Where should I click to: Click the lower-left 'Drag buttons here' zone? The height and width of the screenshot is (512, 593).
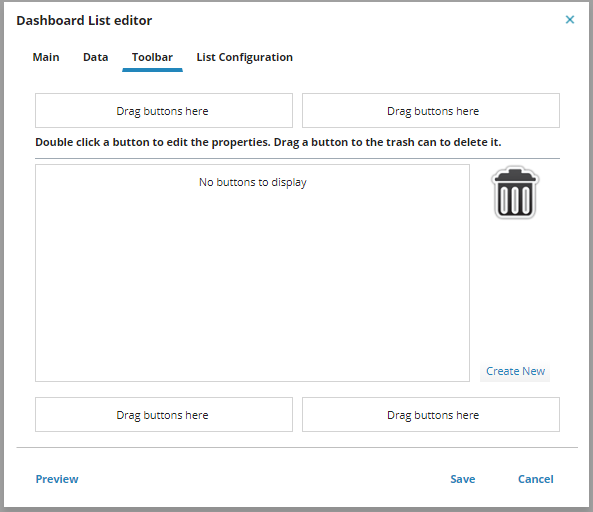pyautogui.click(x=164, y=414)
